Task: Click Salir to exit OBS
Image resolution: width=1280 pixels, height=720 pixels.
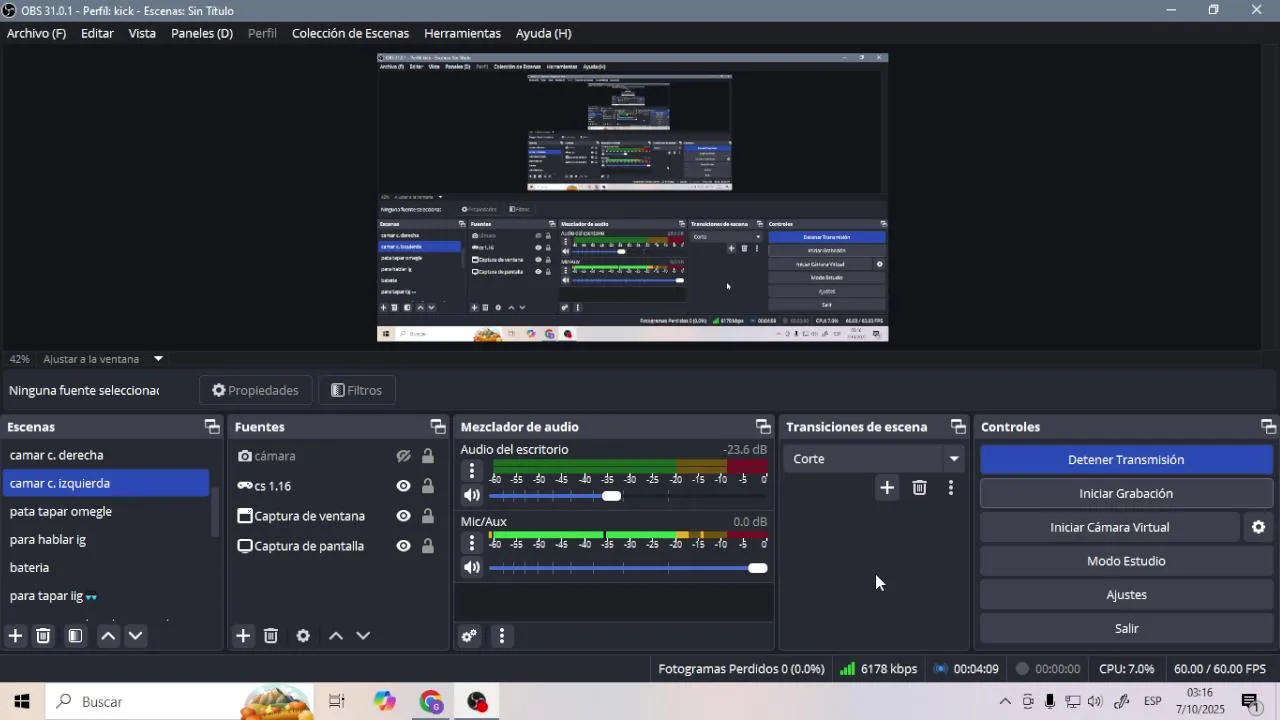Action: pyautogui.click(x=1126, y=628)
